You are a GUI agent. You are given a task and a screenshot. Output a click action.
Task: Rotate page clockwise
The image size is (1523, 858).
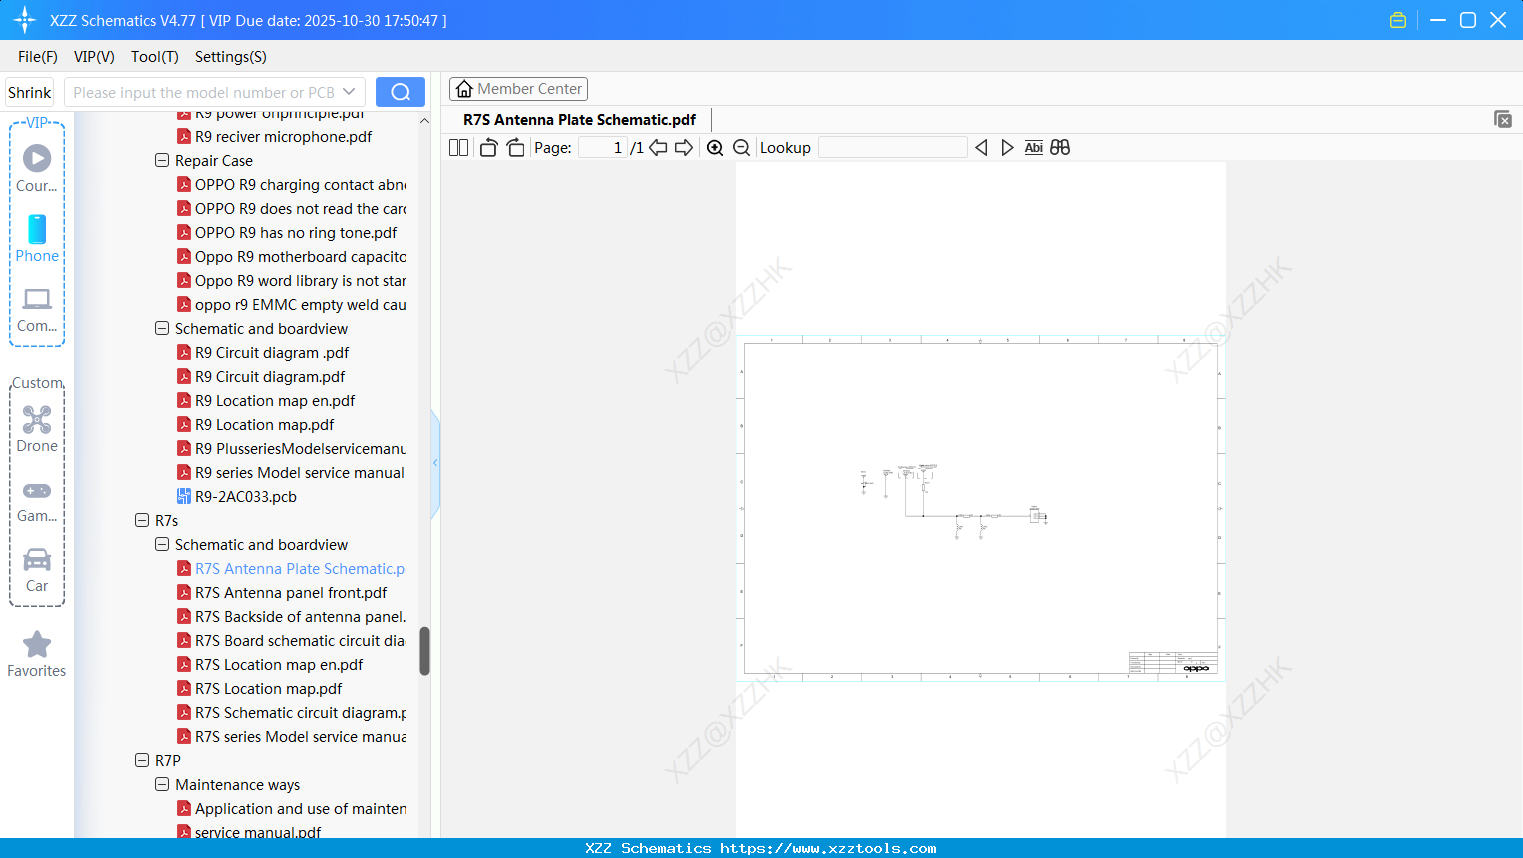tap(515, 148)
